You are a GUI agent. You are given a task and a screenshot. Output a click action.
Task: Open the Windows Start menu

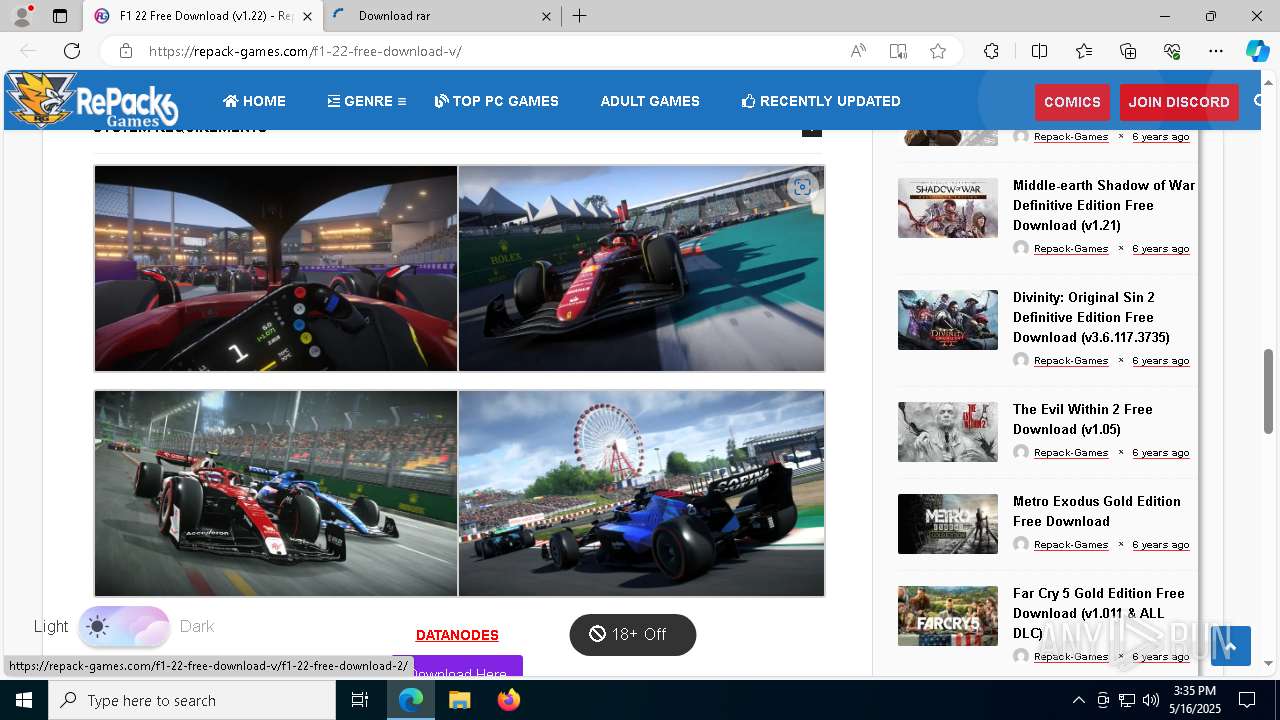pyautogui.click(x=24, y=700)
